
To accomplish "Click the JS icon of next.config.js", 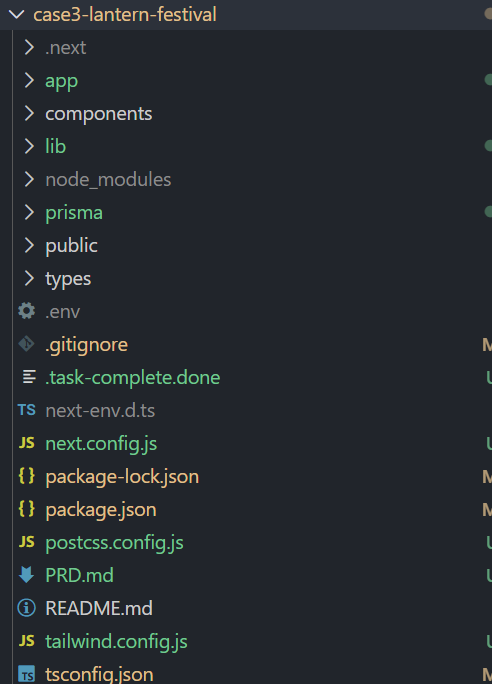I will [27, 443].
